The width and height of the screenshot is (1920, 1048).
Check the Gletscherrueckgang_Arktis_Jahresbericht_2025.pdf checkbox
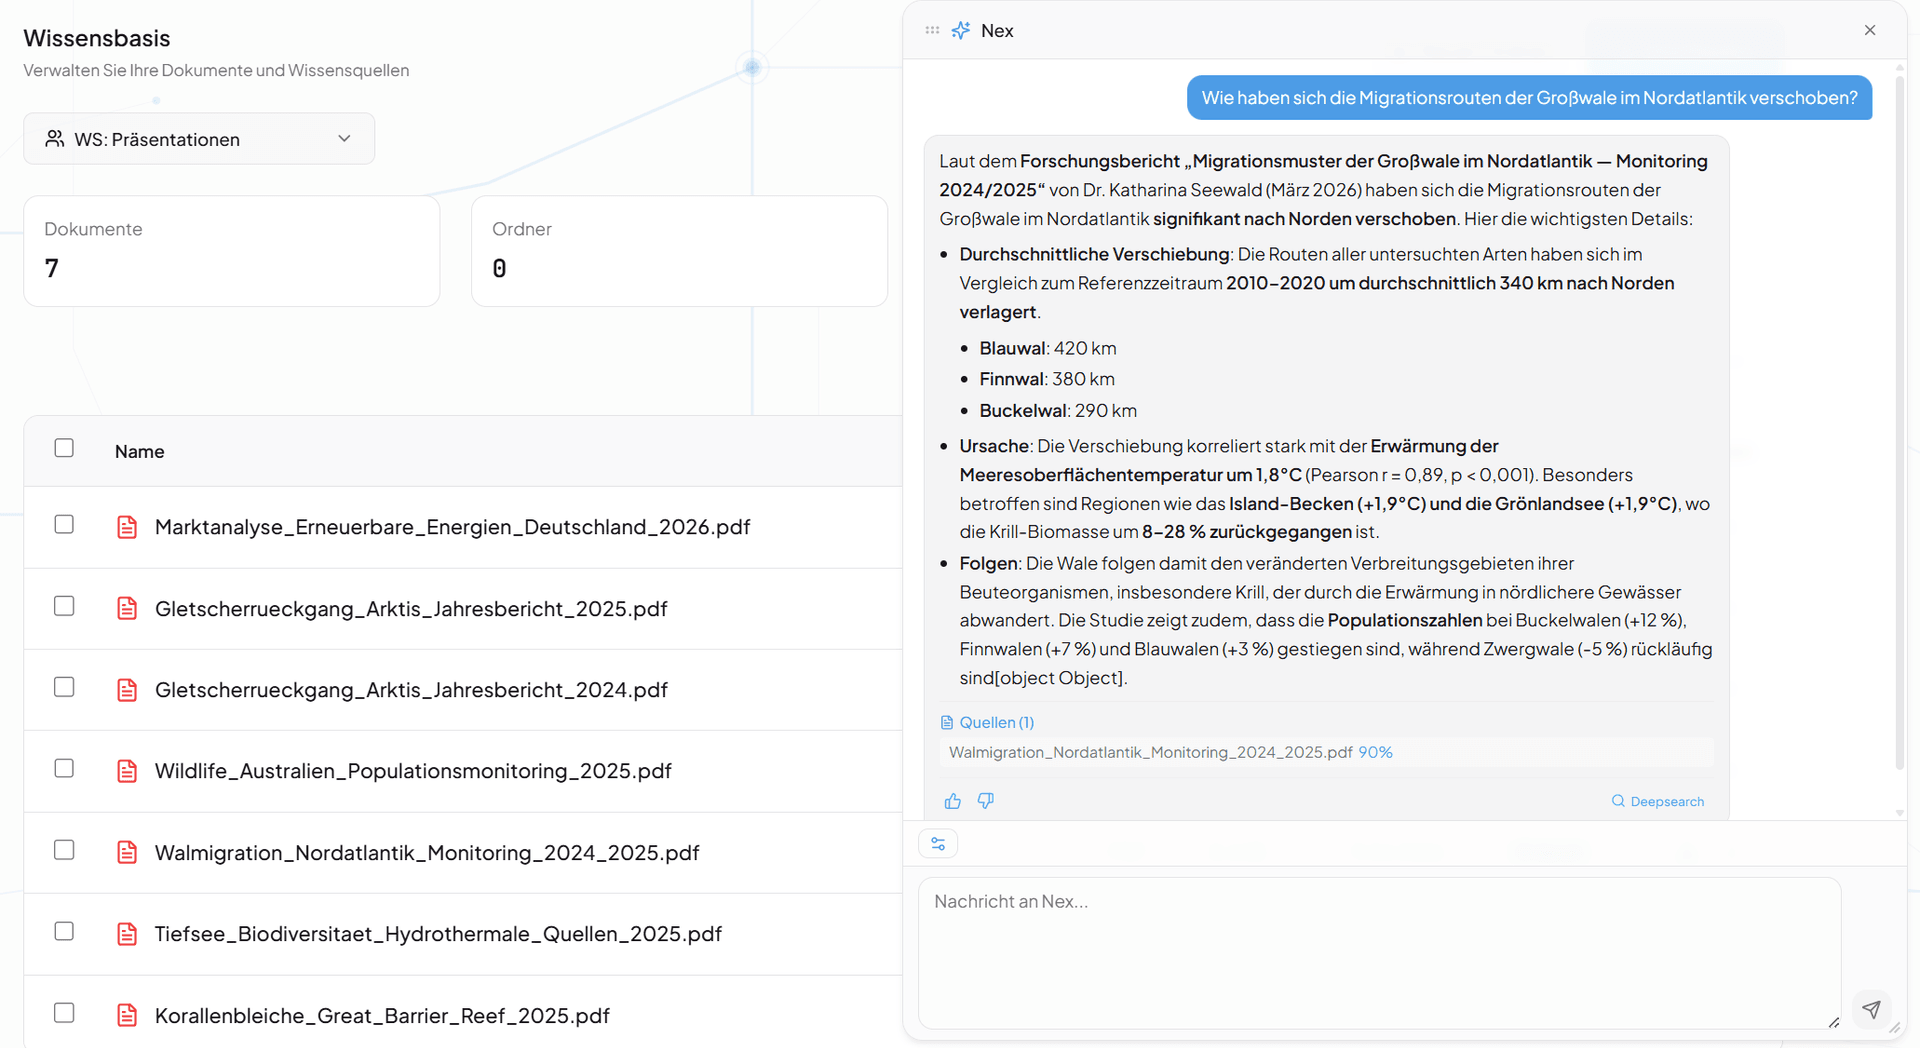coord(64,606)
